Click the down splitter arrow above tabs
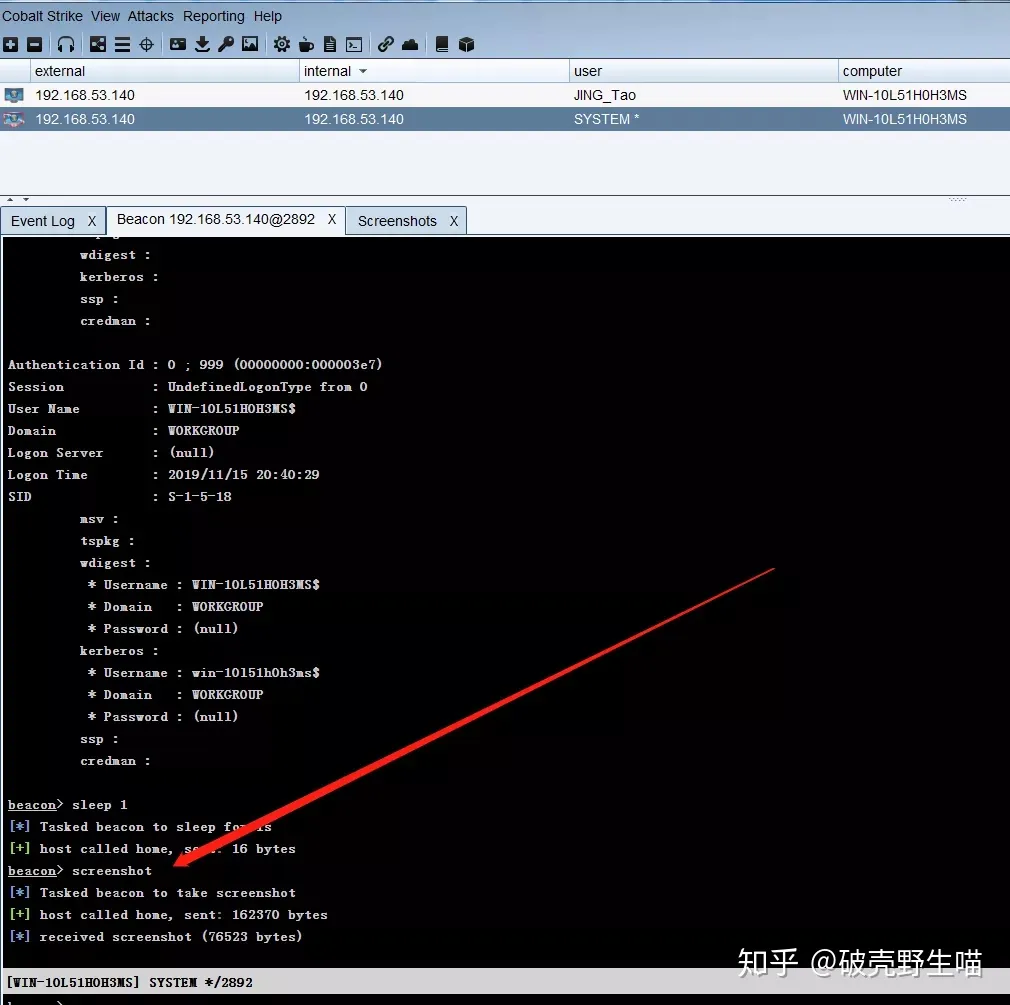Screen dimensions: 1010x1005 coord(26,200)
